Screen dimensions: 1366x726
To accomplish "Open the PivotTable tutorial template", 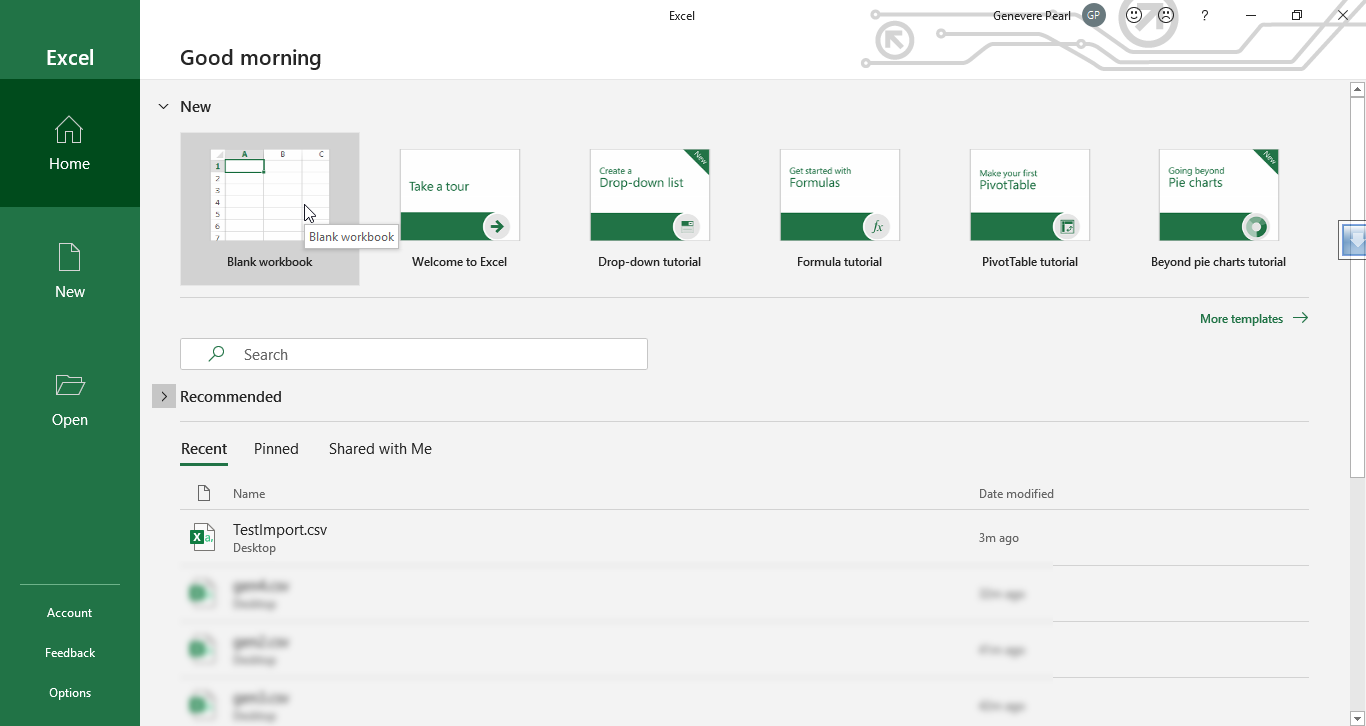I will [x=1030, y=209].
